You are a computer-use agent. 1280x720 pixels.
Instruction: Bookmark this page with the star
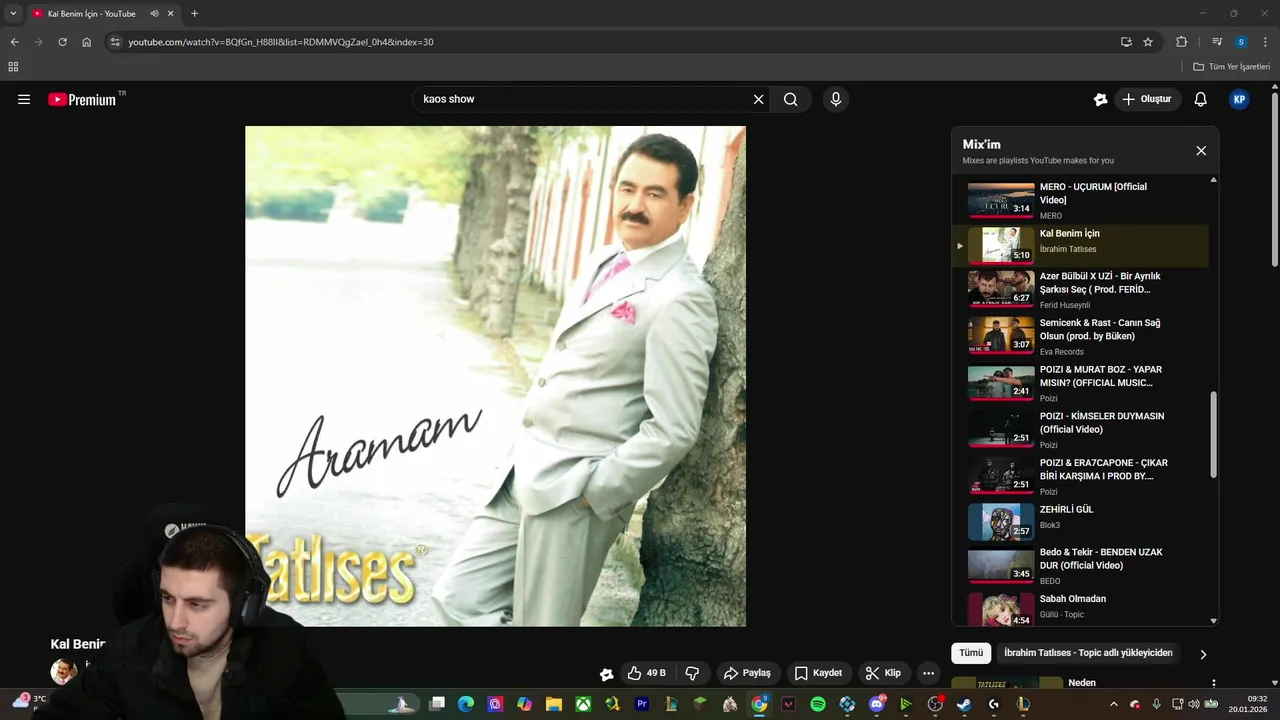click(1148, 42)
